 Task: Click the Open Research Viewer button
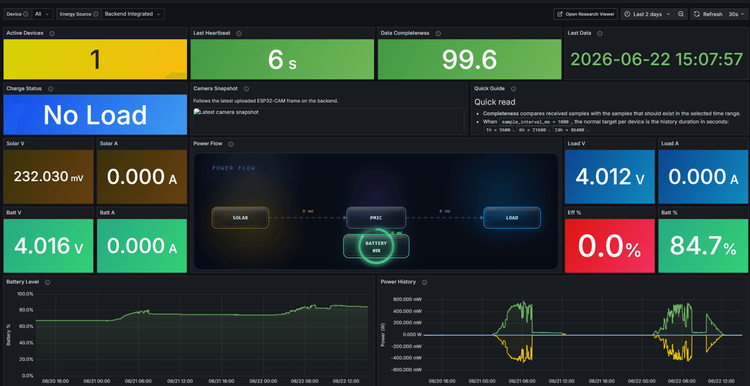coord(585,14)
